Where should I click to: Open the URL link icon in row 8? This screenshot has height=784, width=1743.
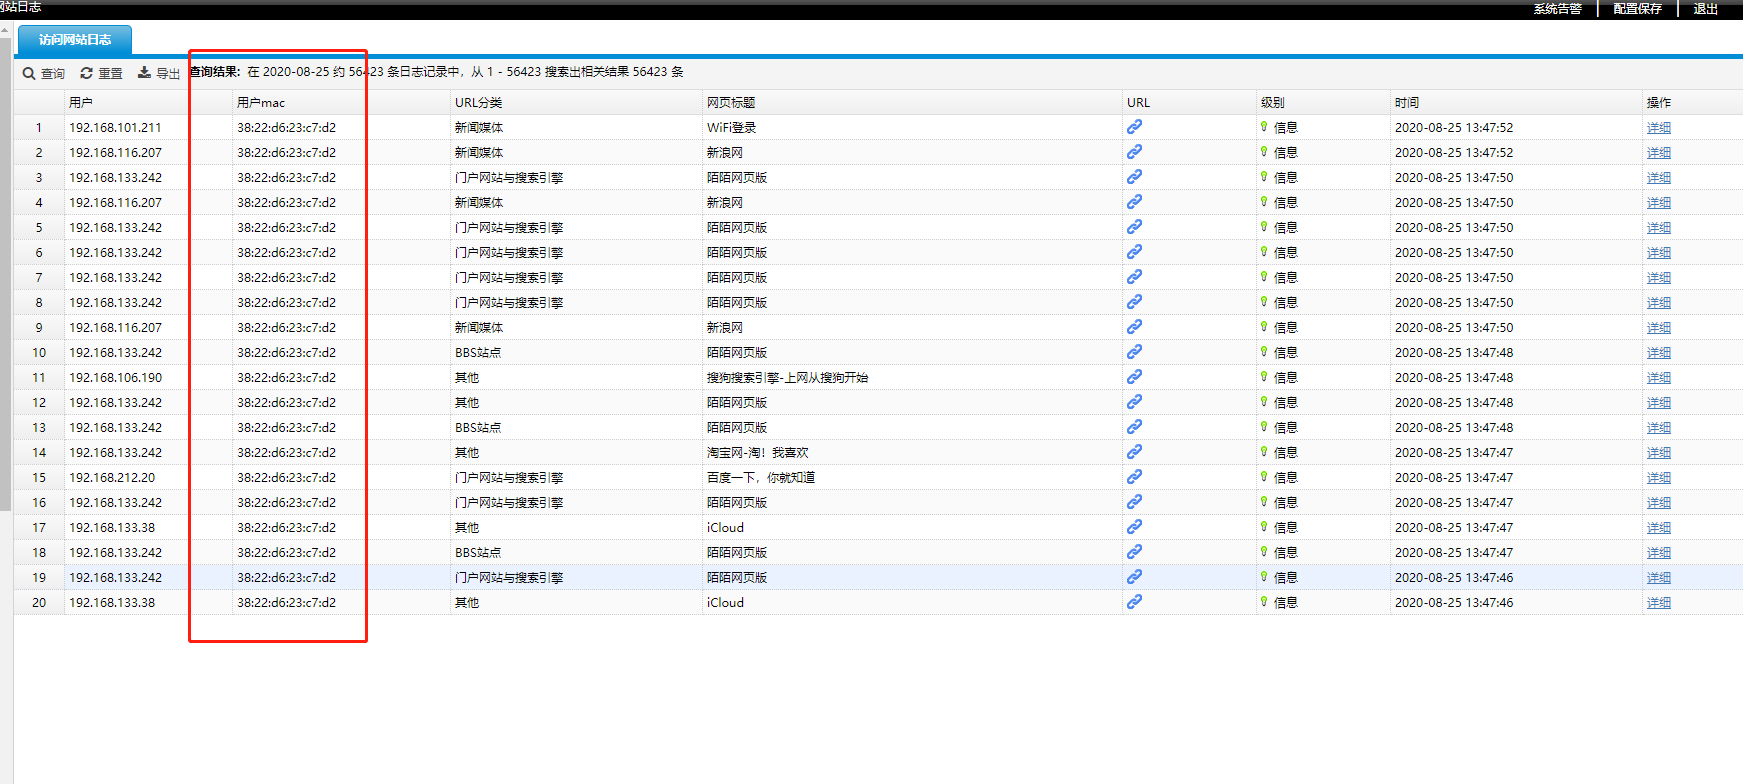1134,302
